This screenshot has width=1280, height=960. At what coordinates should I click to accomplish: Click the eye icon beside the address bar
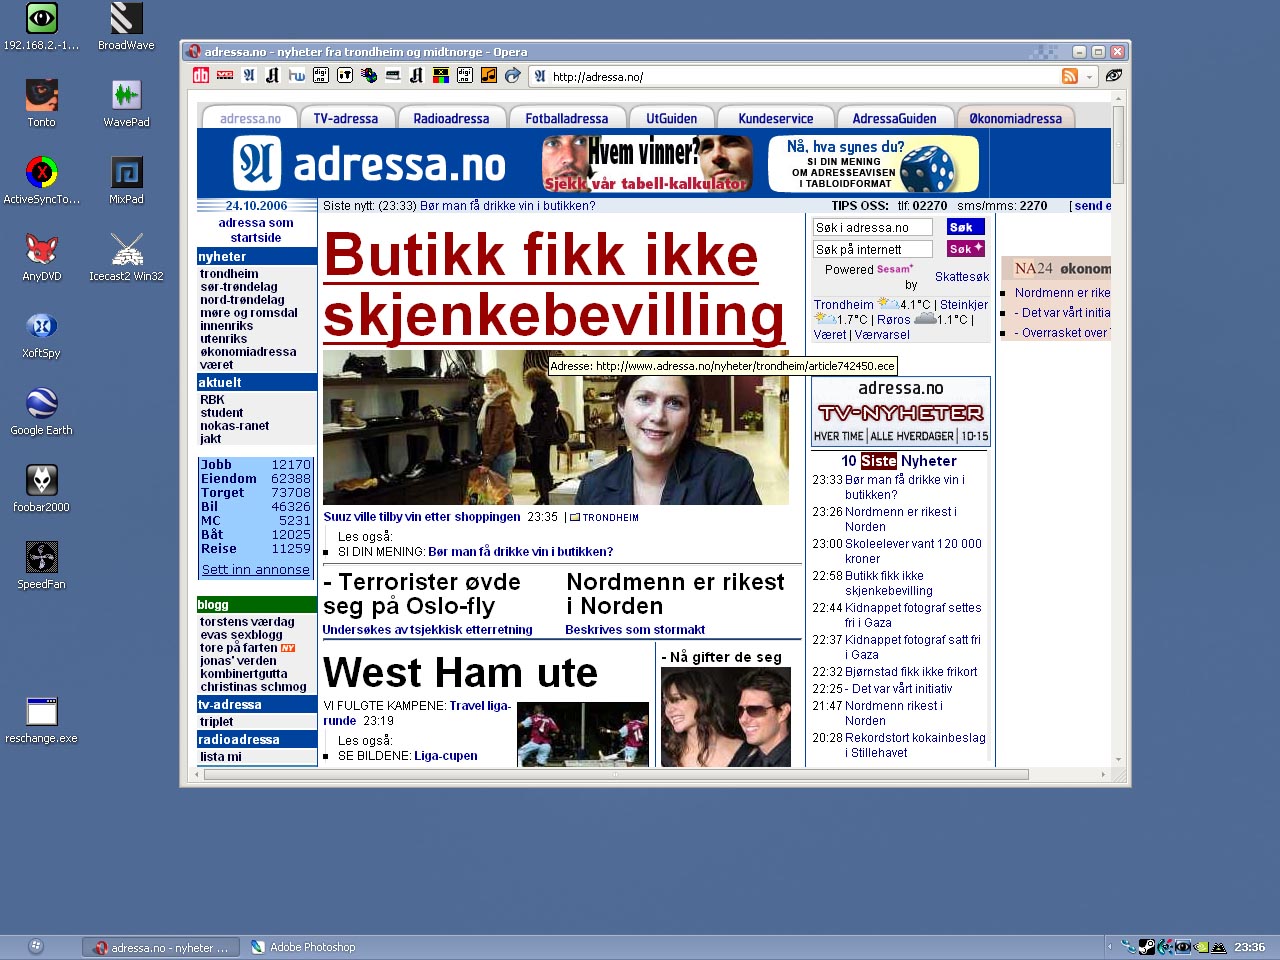tap(1114, 75)
